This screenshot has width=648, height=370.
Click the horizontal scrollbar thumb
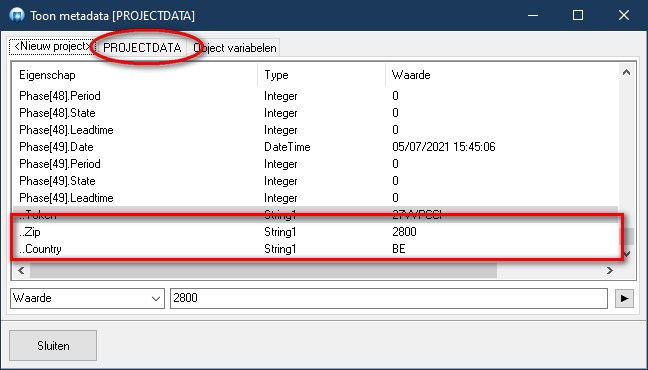click(x=263, y=270)
